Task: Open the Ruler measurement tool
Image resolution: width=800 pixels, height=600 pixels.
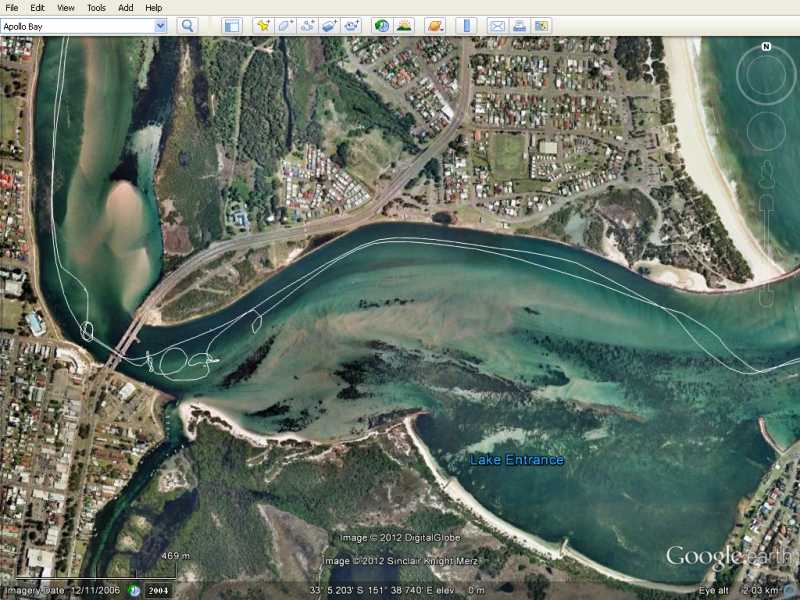Action: (x=466, y=26)
